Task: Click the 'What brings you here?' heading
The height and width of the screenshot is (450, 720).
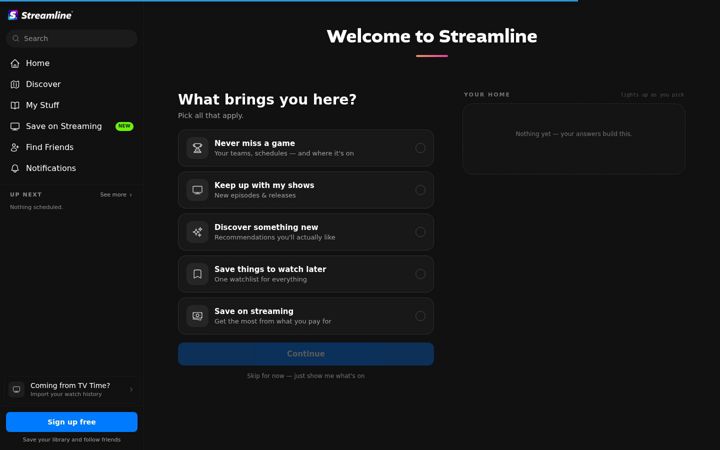Action: [x=267, y=99]
